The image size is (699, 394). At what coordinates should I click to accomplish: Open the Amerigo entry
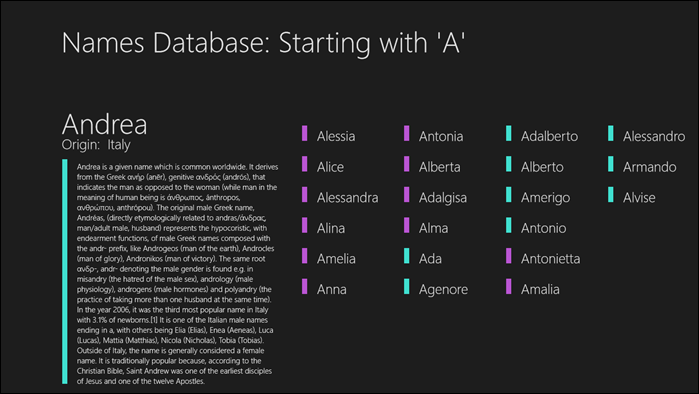click(x=545, y=197)
